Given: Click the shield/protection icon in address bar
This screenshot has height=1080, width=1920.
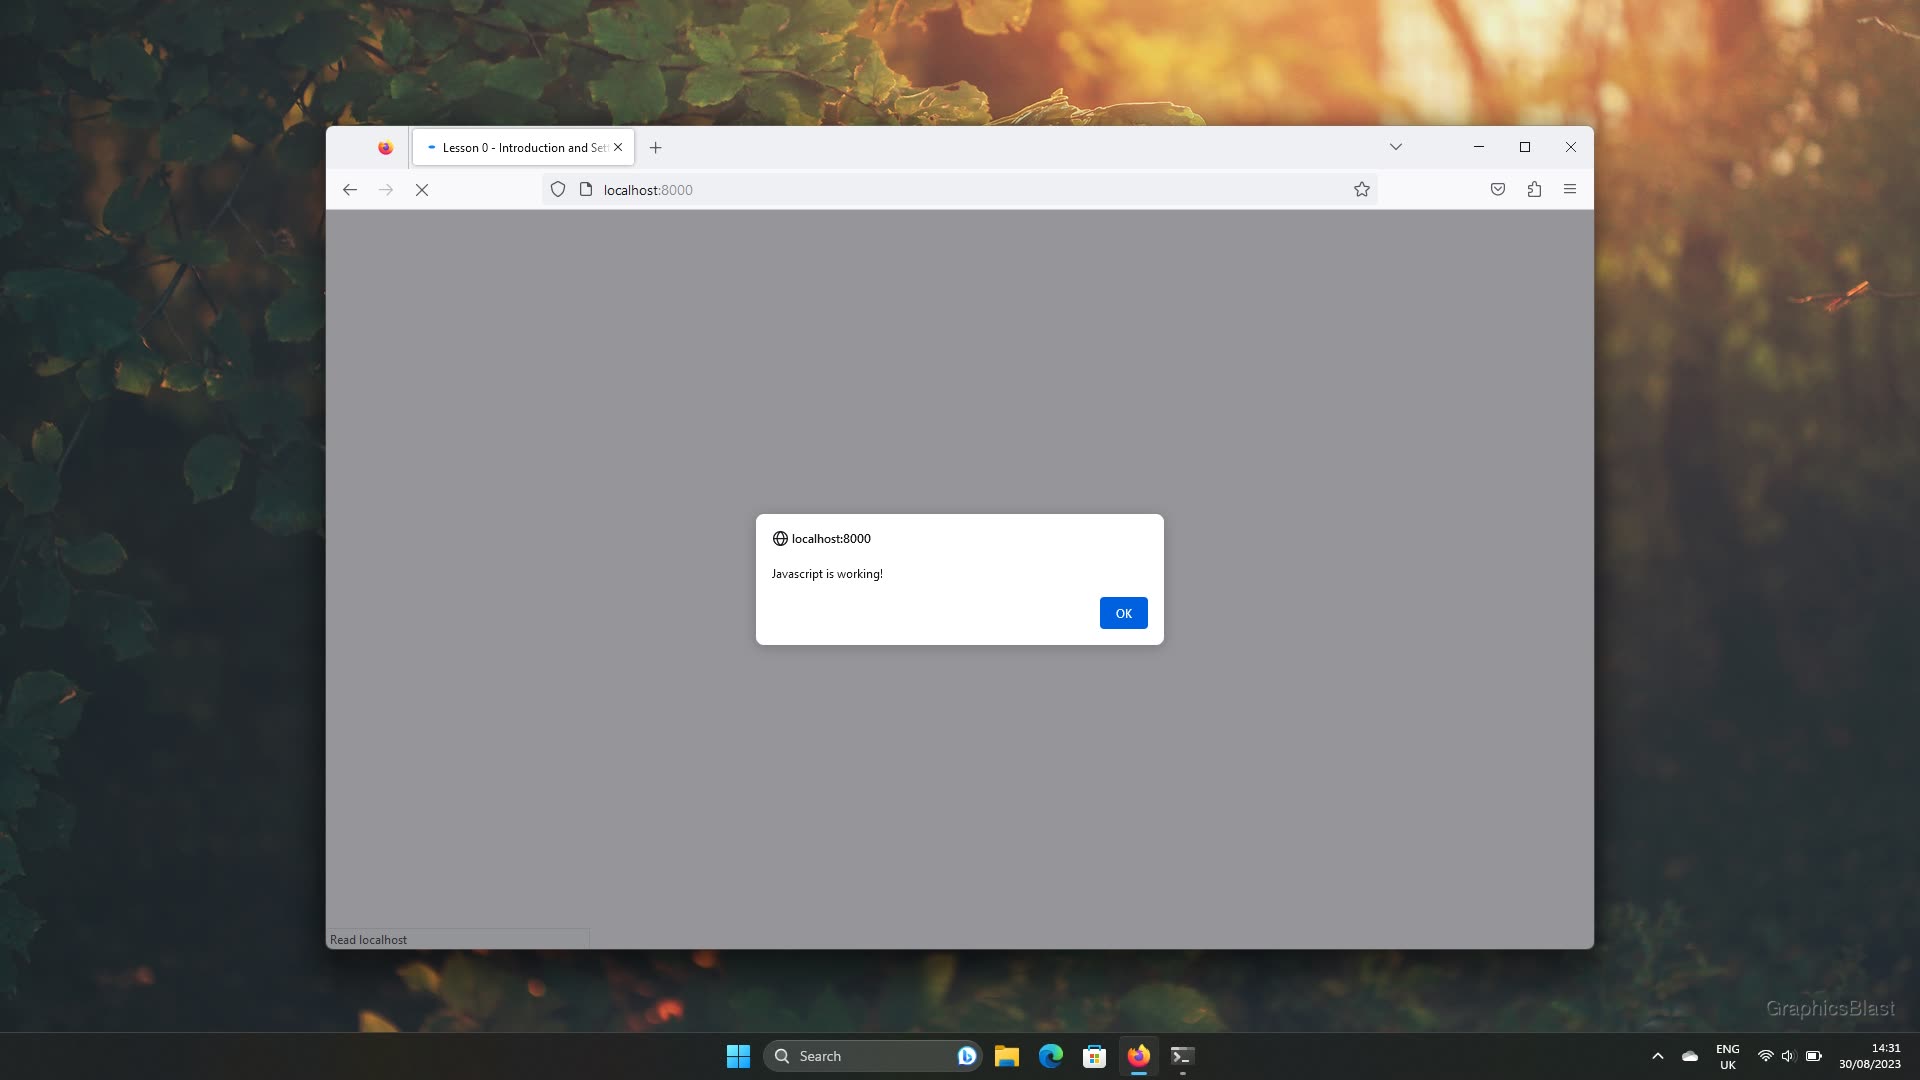Looking at the screenshot, I should click(x=556, y=189).
